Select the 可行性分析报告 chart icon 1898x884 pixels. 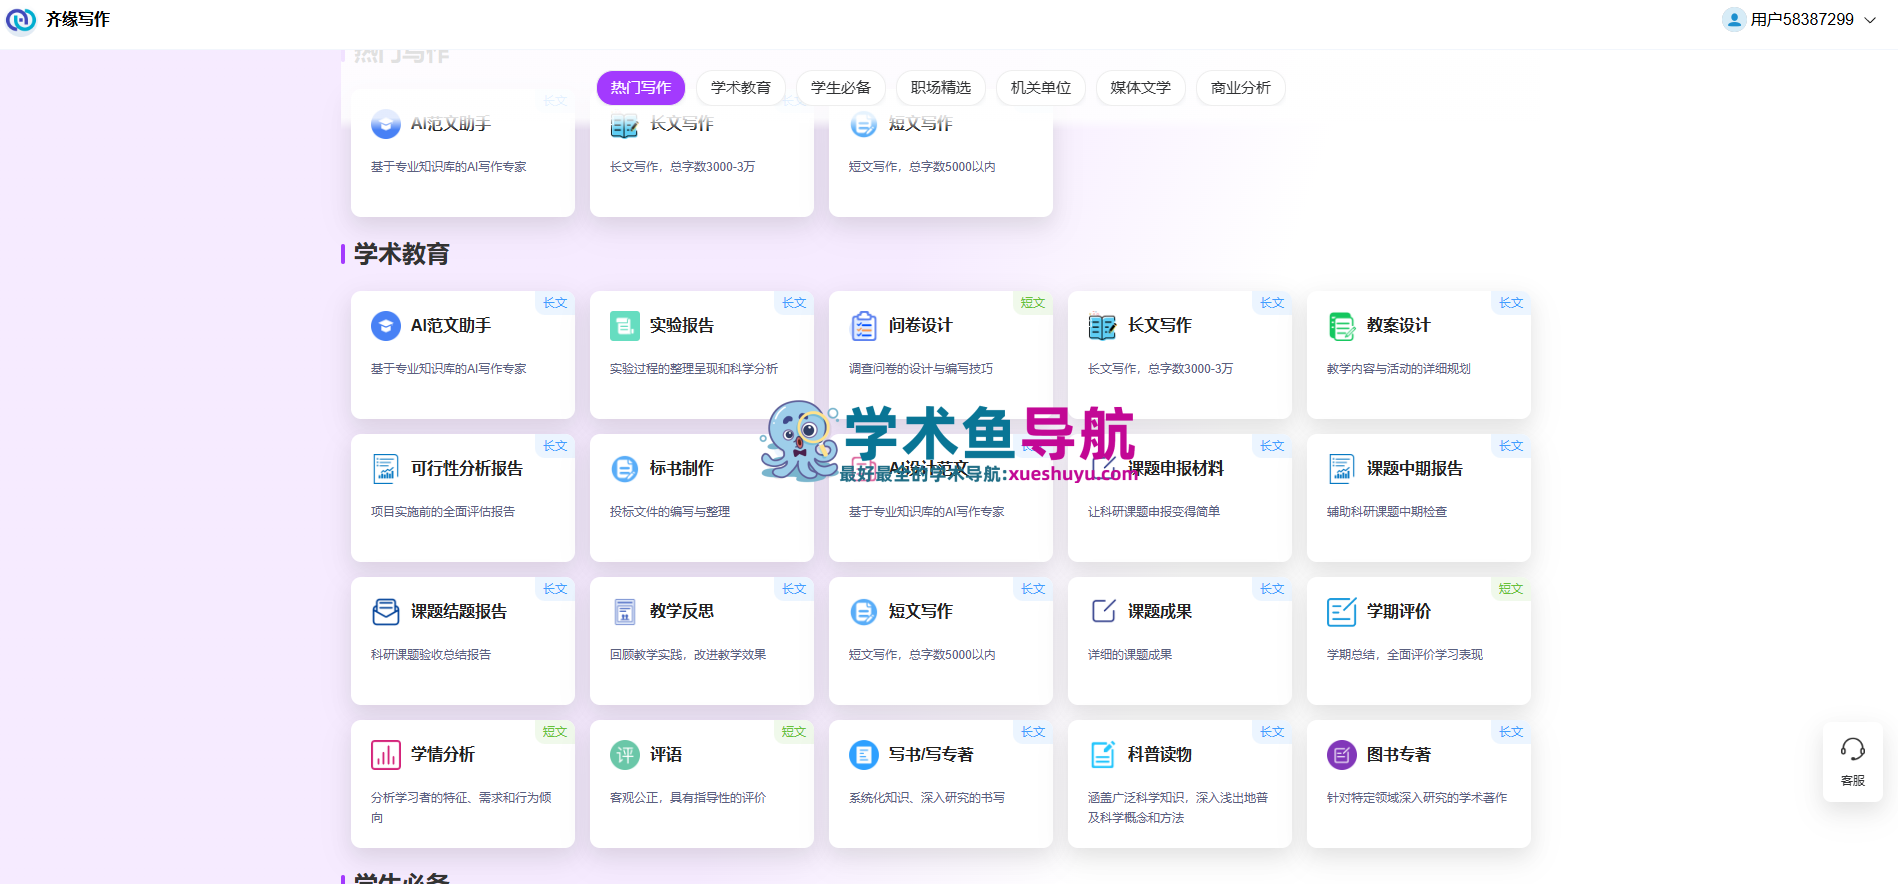coord(386,469)
